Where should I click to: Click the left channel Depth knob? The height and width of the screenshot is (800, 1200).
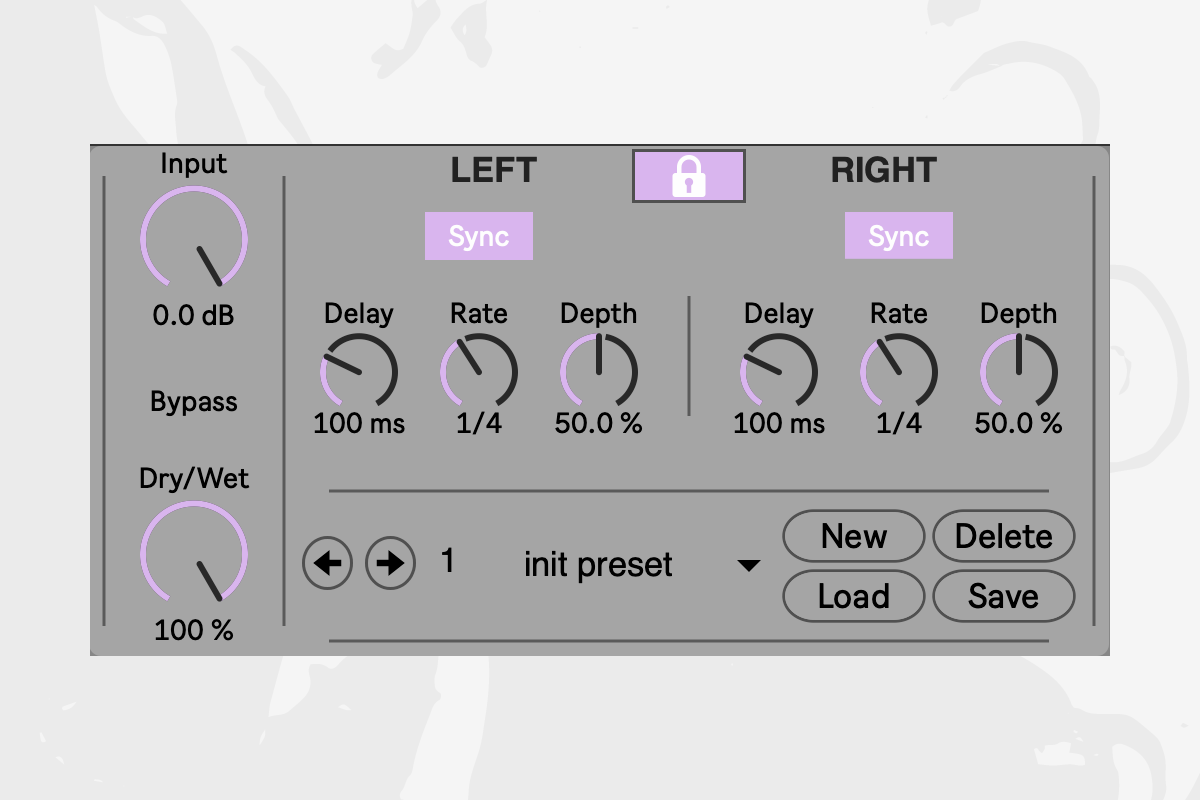tap(598, 371)
